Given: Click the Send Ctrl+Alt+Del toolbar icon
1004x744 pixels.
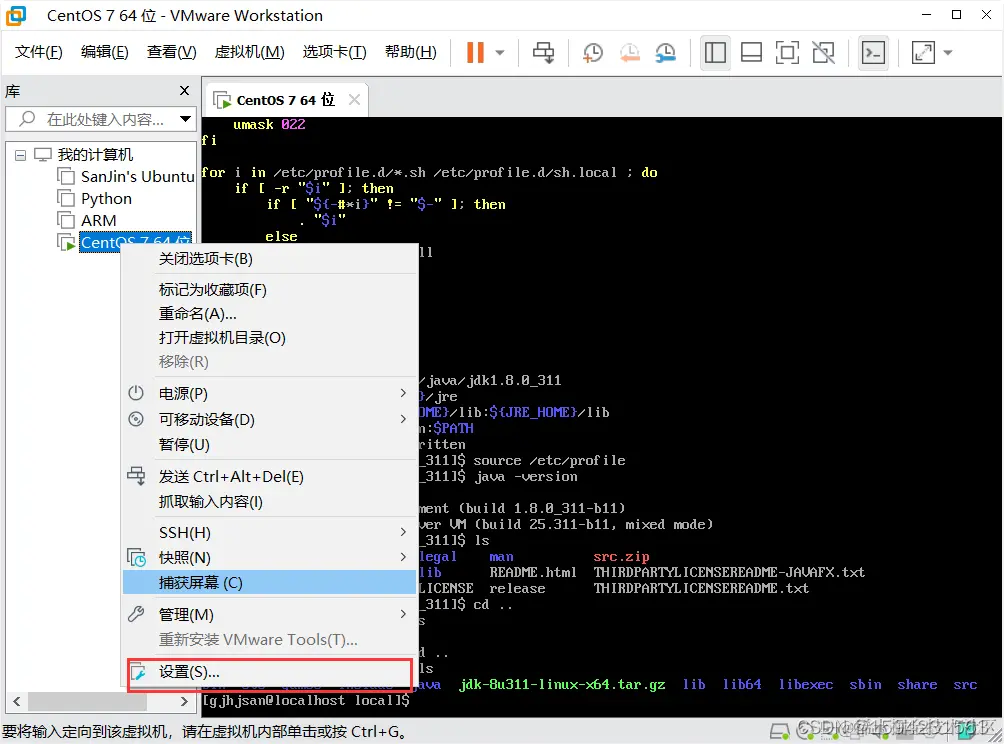Looking at the screenshot, I should (x=543, y=52).
